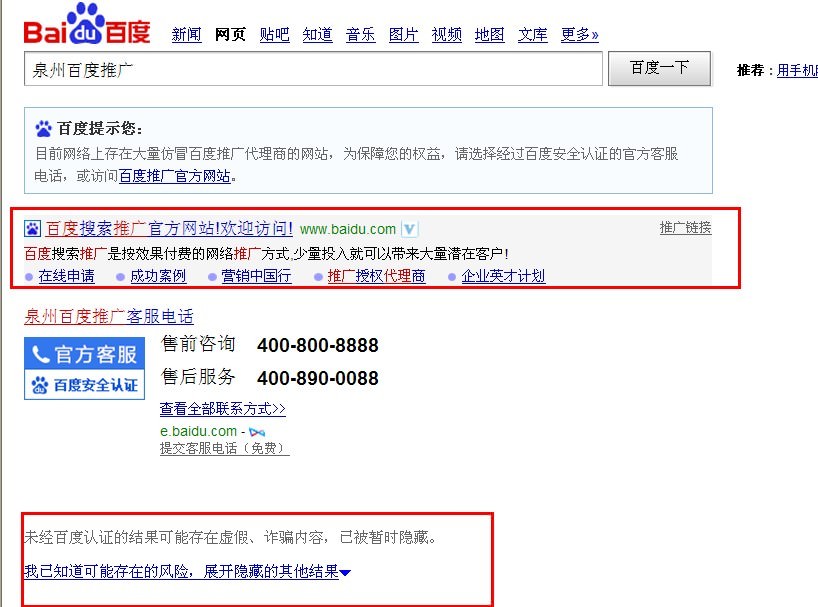Open the 泉州百度推广客服电话 result title

(x=109, y=317)
